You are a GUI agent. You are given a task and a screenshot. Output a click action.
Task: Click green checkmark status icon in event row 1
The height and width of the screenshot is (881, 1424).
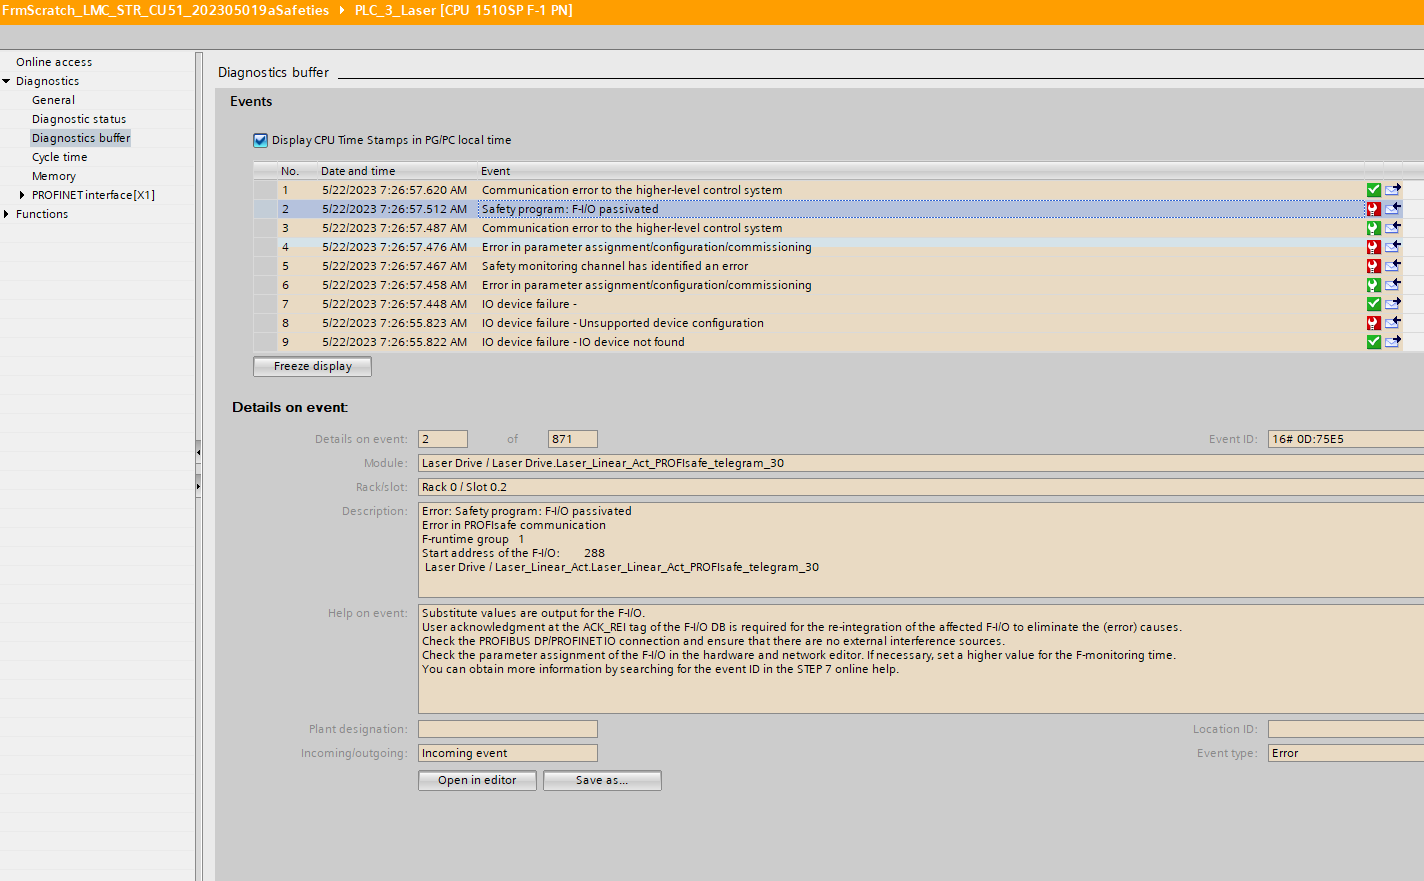(x=1373, y=190)
